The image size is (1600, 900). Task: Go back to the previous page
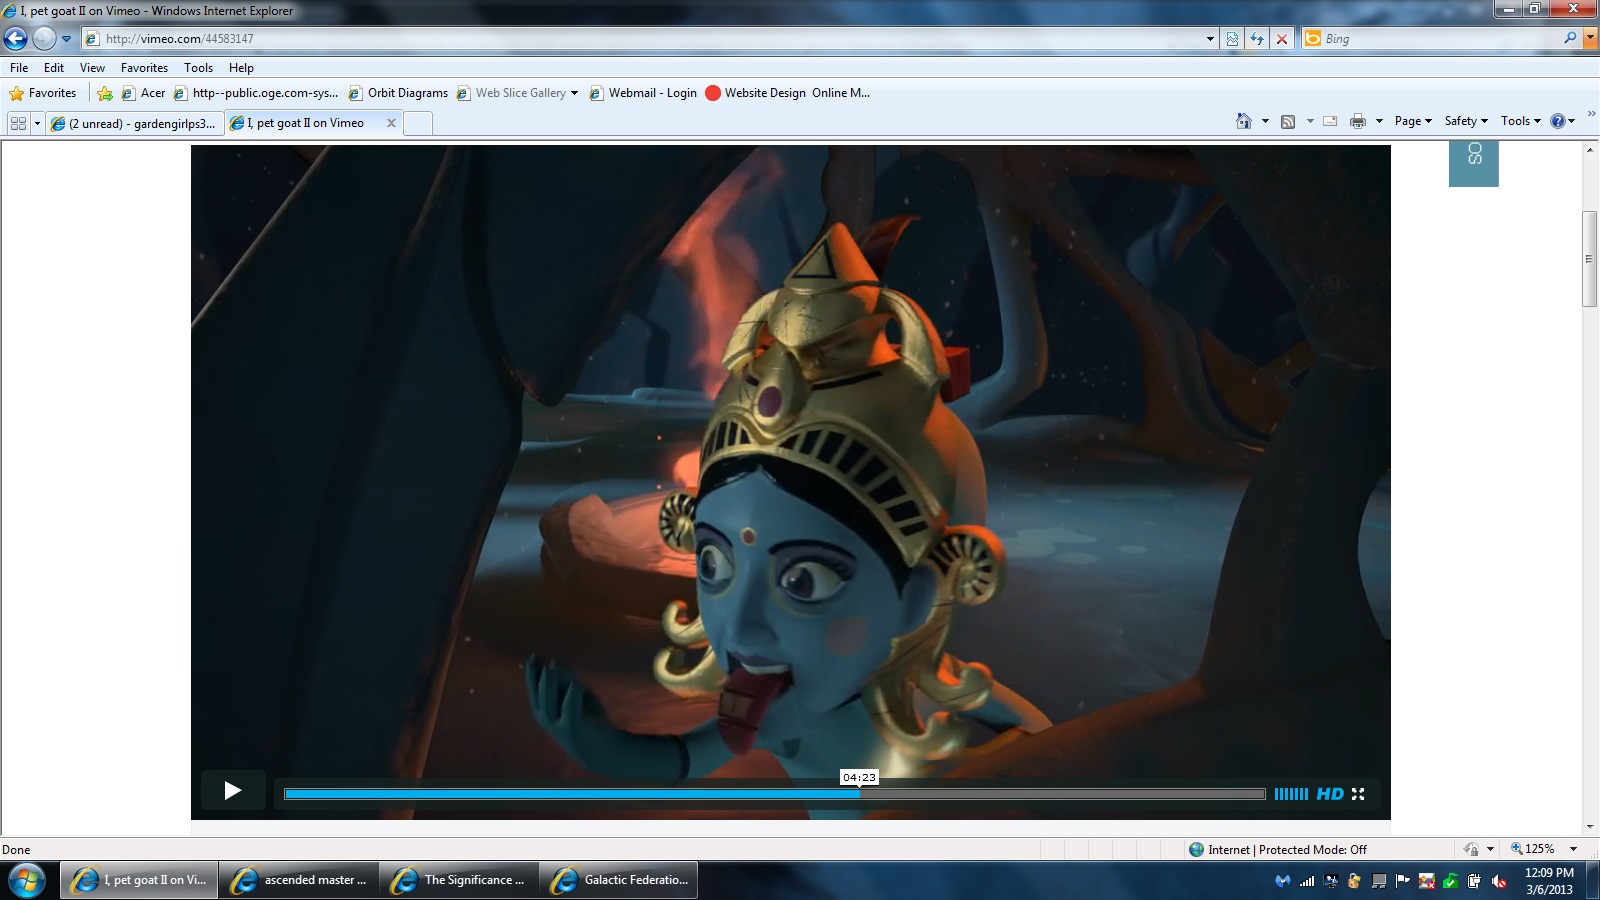pos(16,39)
